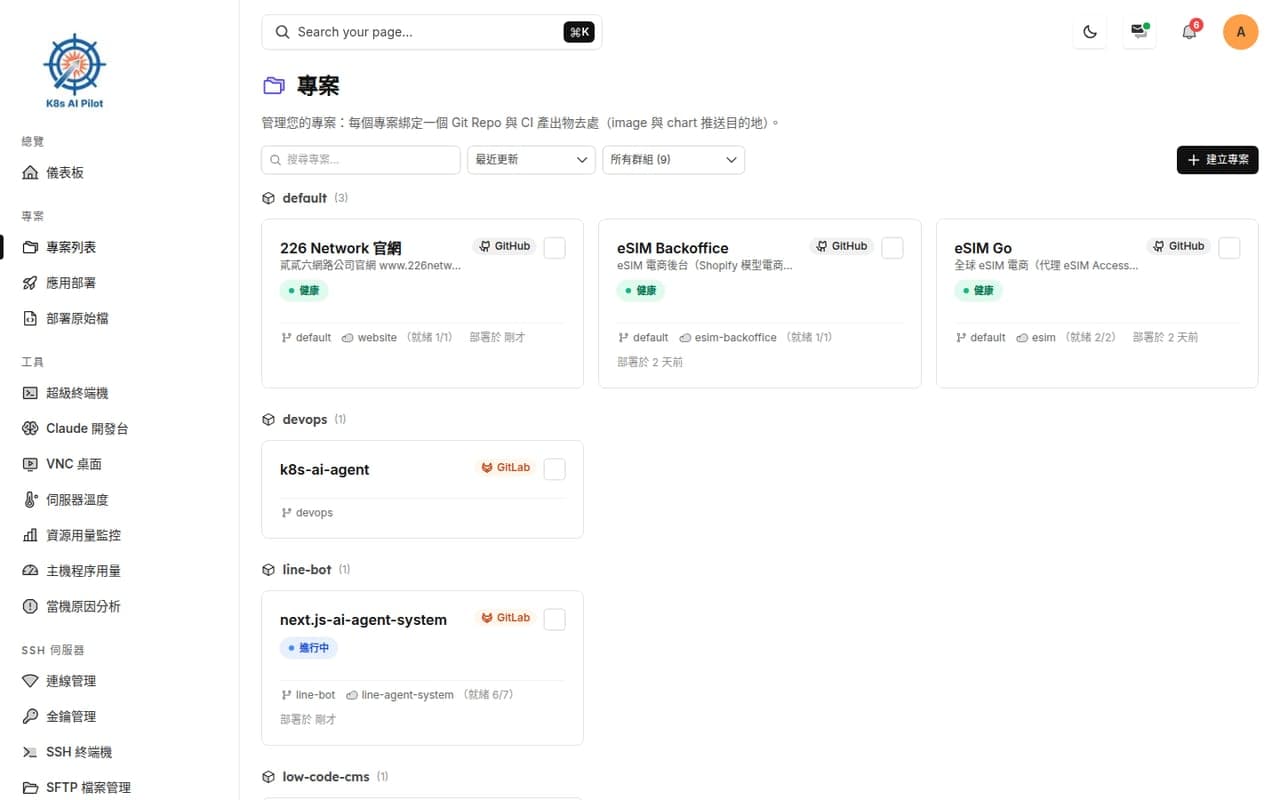This screenshot has width=1280, height=800.
Task: Click the 搜尋專案 search field
Action: (361, 160)
